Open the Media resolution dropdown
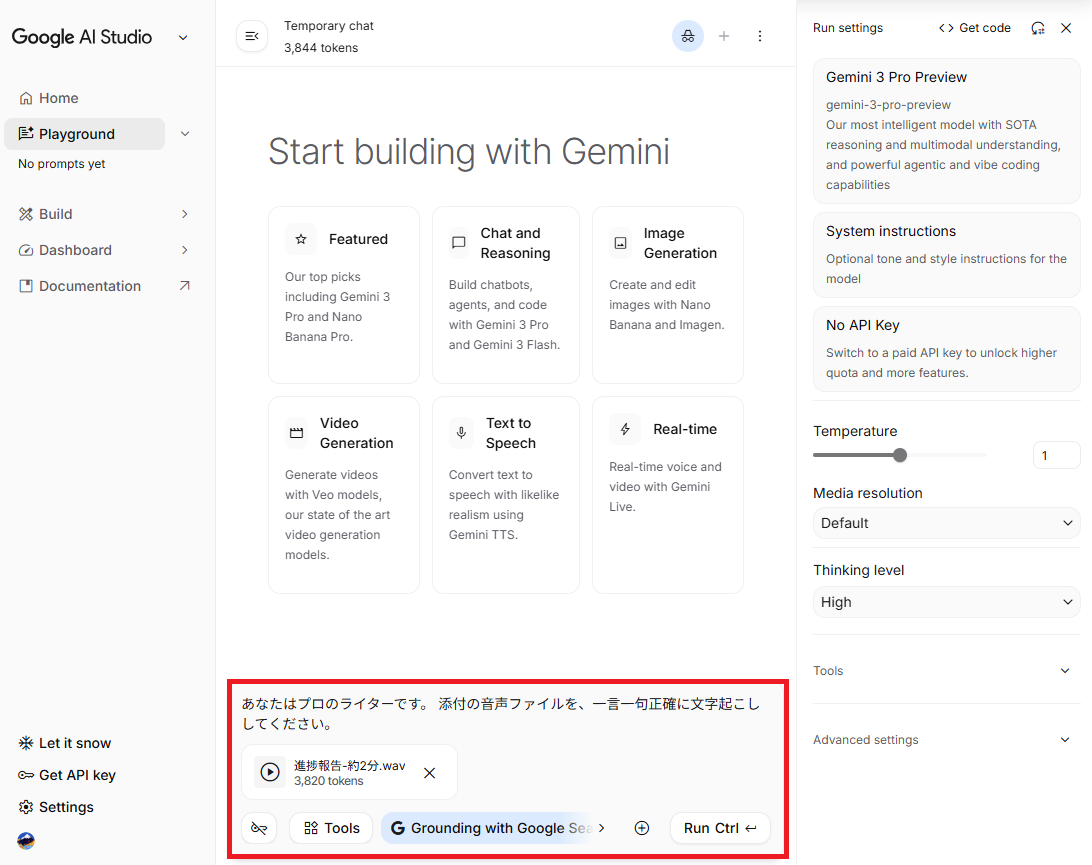 pyautogui.click(x=946, y=523)
